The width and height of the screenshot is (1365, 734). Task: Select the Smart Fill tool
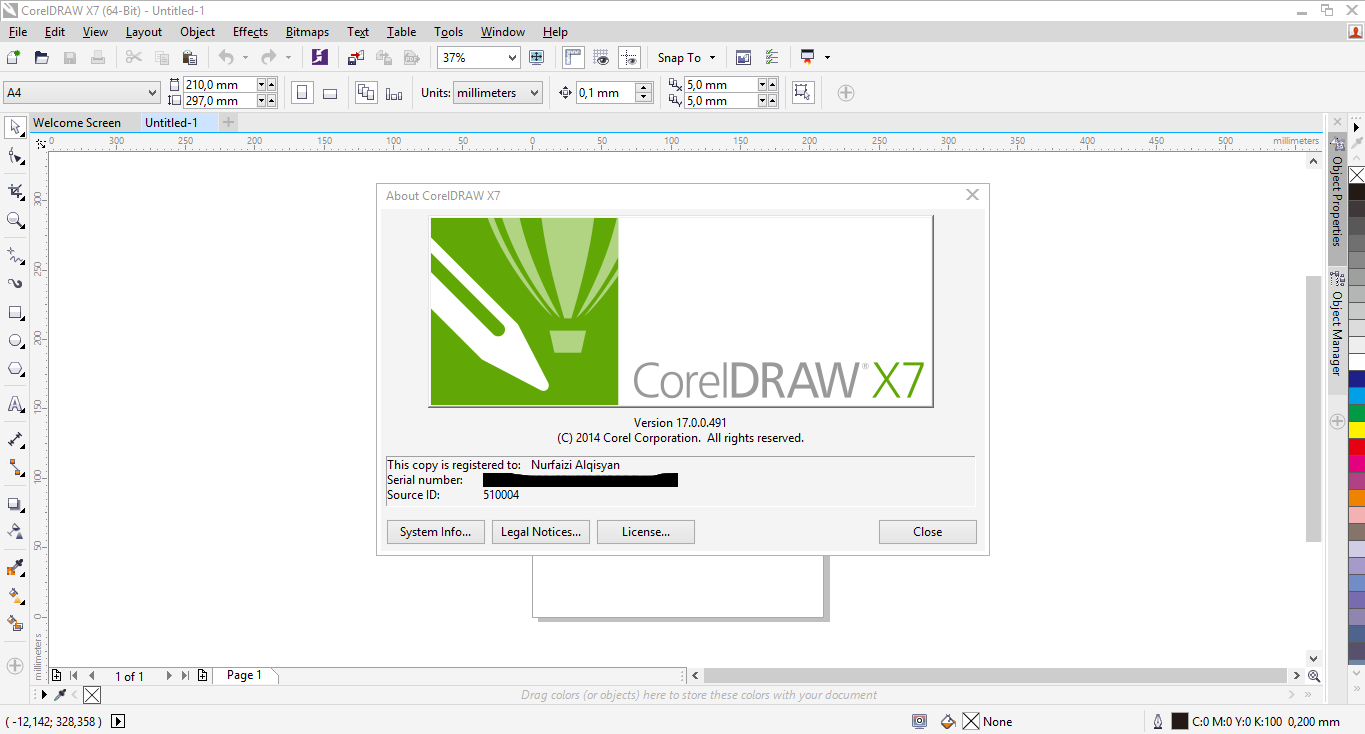pyautogui.click(x=15, y=623)
